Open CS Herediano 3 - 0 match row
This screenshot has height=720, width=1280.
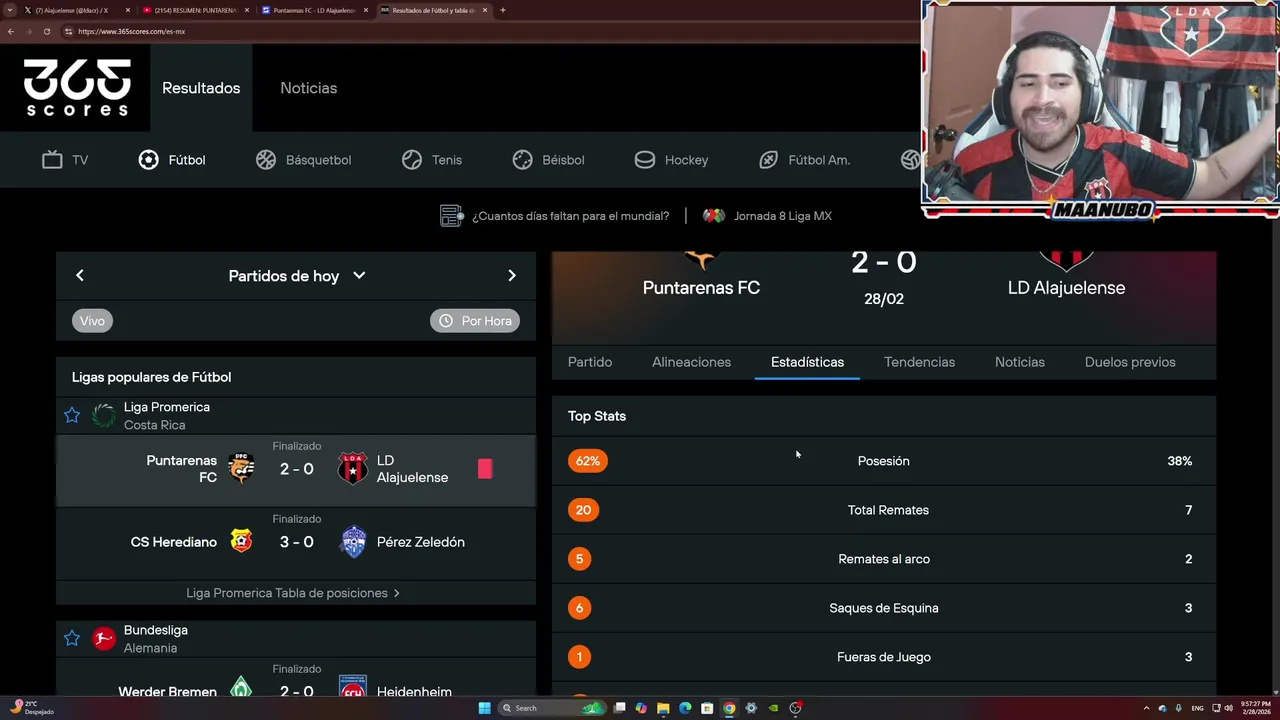point(296,543)
